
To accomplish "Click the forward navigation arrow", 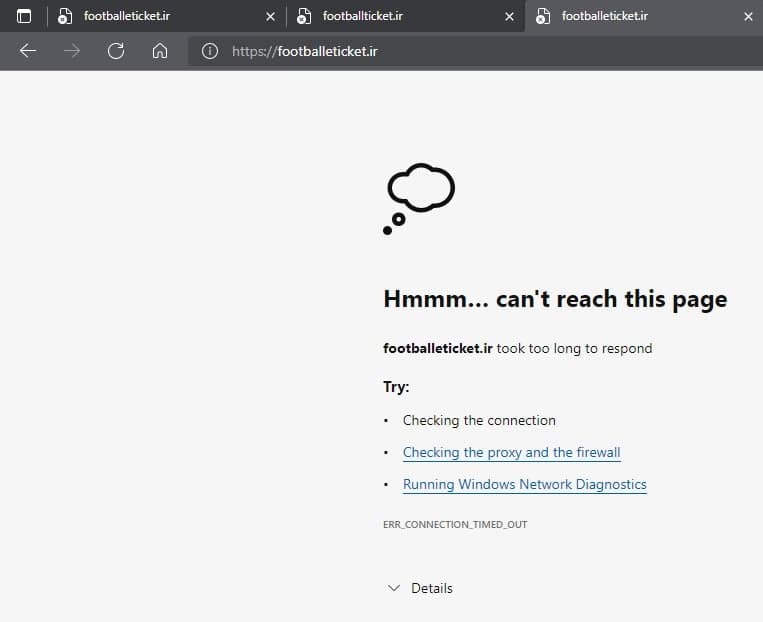I will 72,51.
